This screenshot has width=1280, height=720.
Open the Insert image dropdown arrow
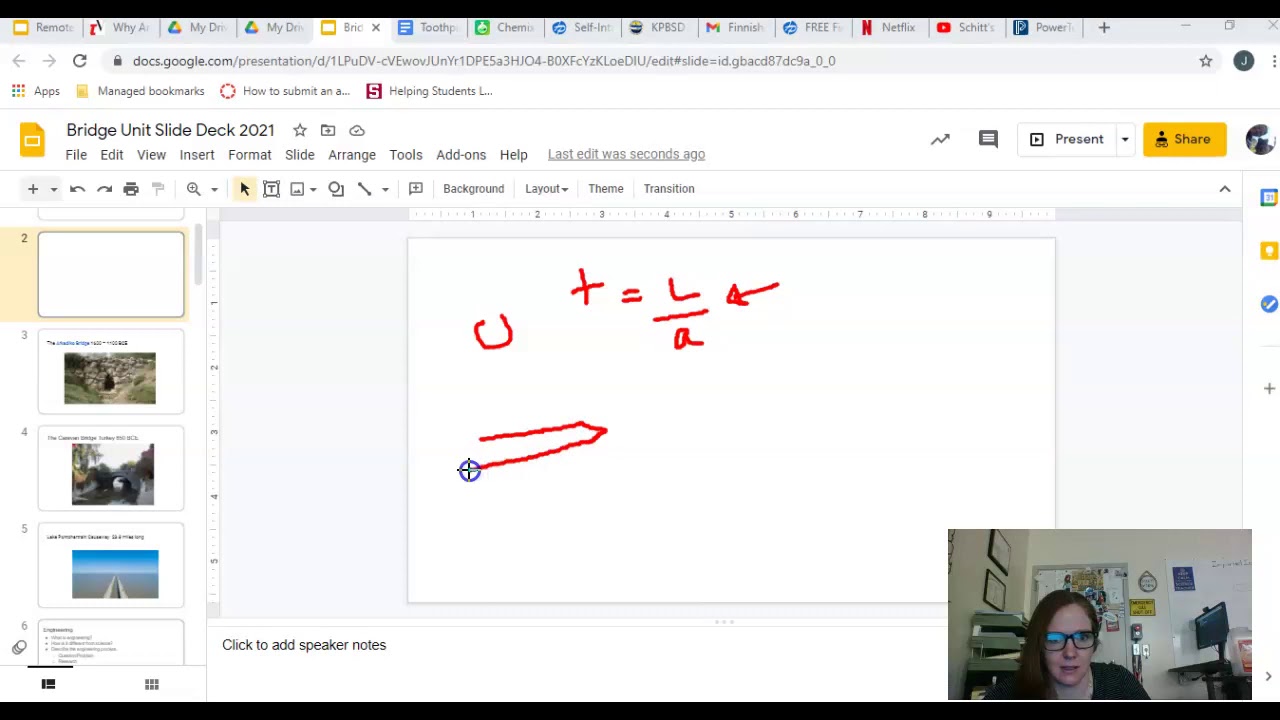pos(313,189)
